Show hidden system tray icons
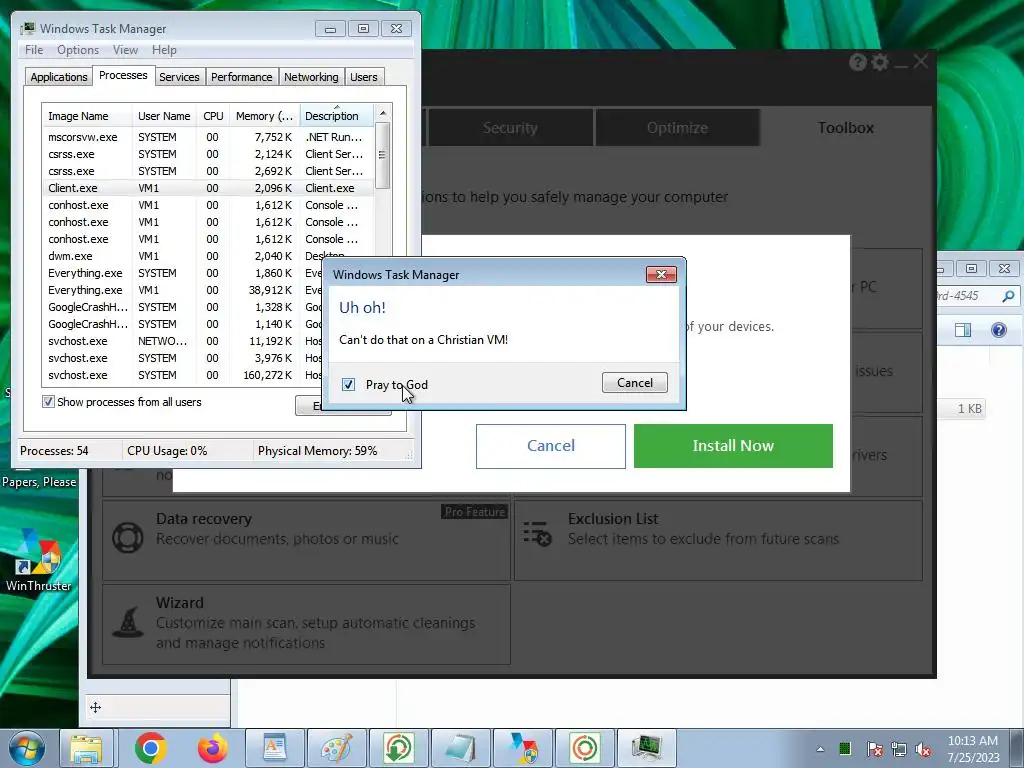 tap(820, 749)
